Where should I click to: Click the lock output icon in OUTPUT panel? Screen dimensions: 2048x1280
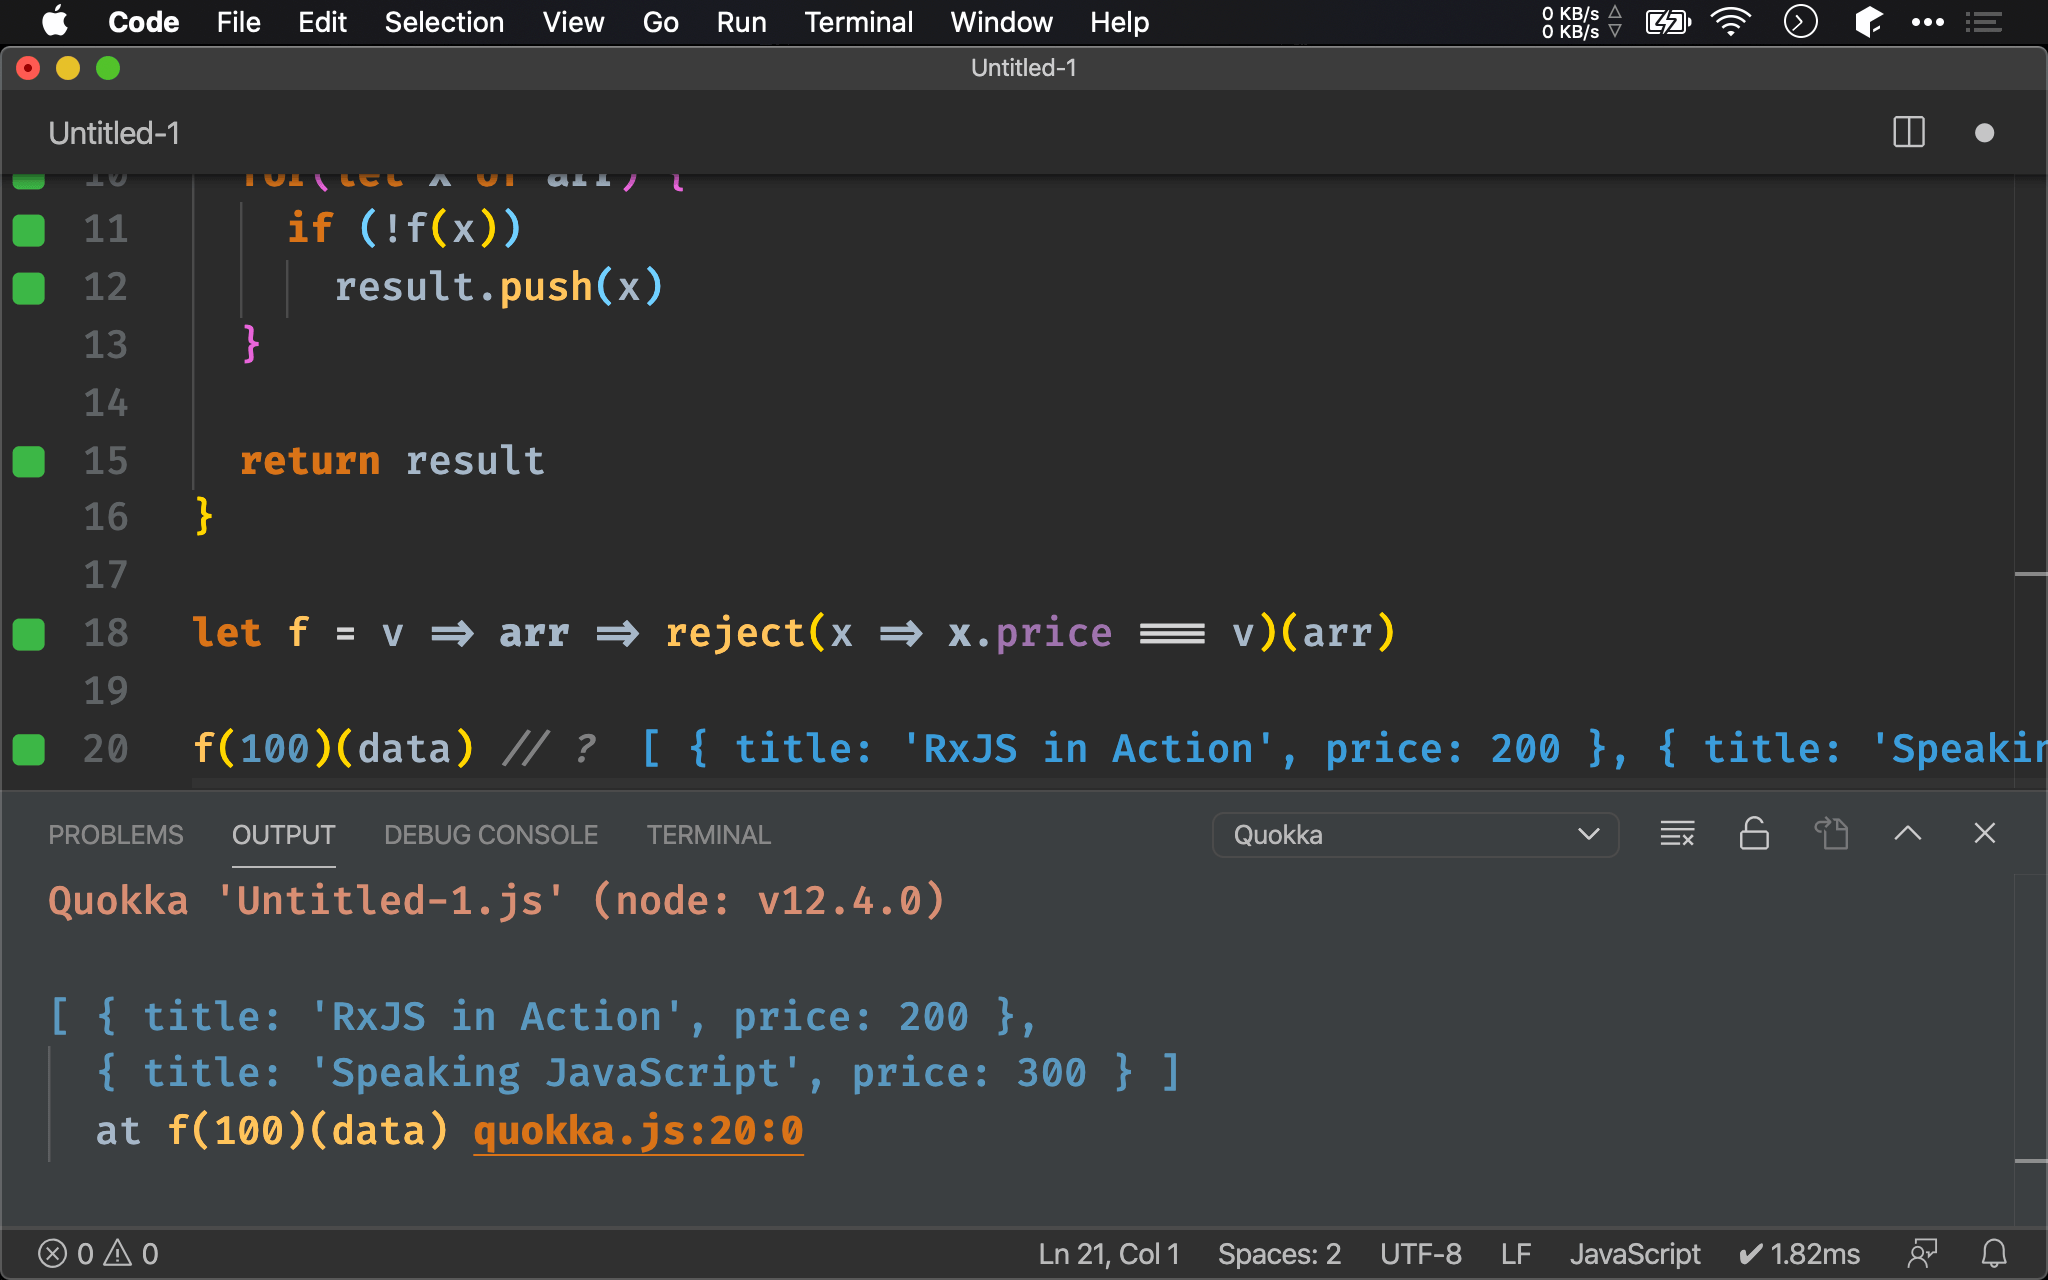1753,835
